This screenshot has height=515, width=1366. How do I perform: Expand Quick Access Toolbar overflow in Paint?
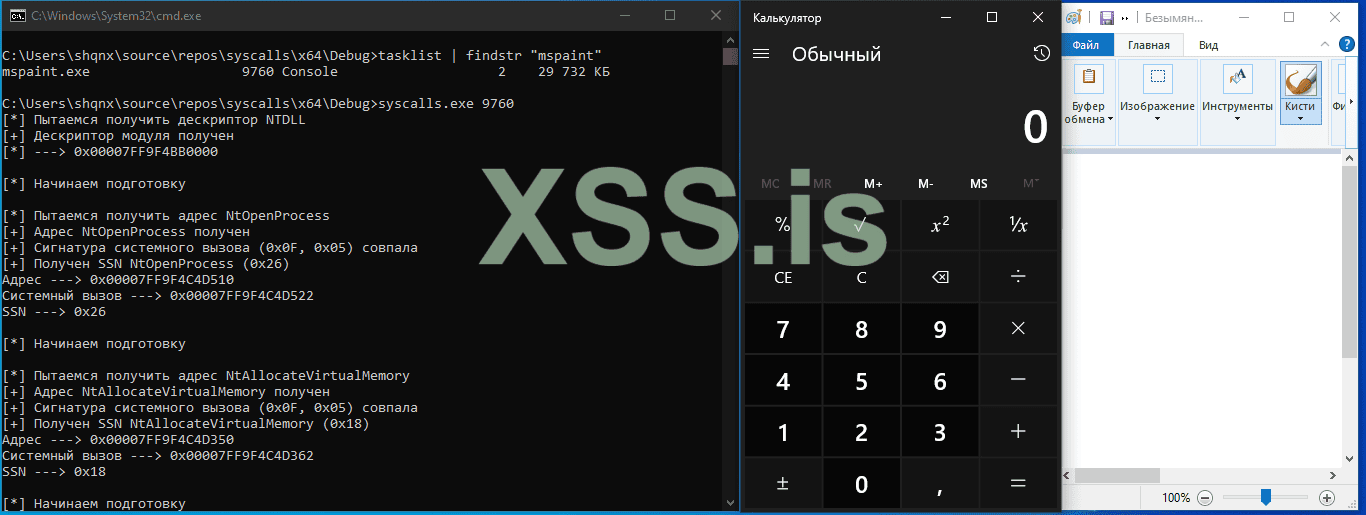pyautogui.click(x=1125, y=18)
